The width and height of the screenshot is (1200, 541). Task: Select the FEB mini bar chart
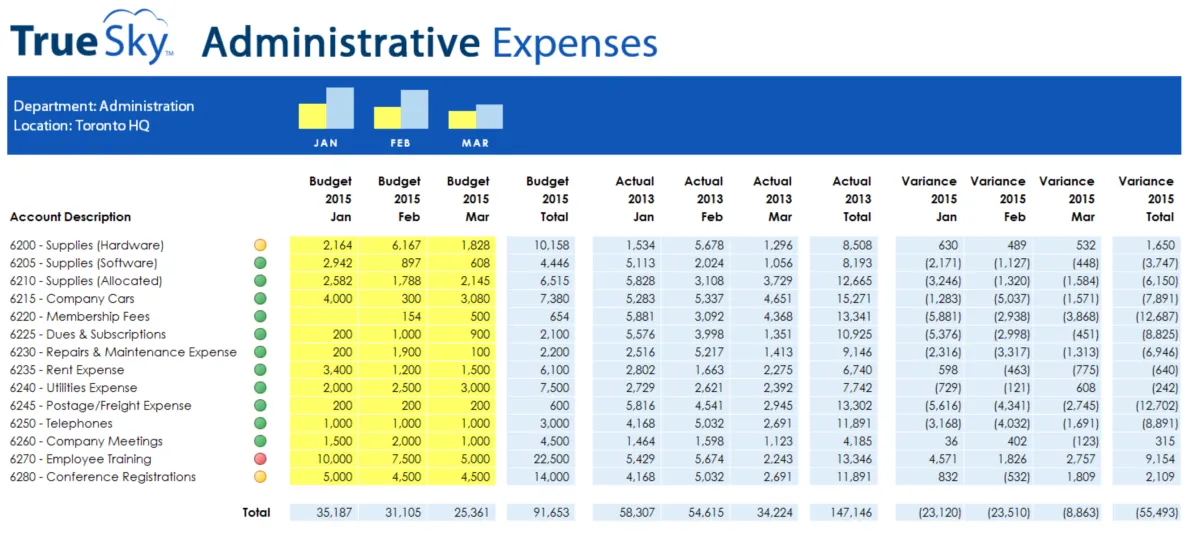[401, 109]
